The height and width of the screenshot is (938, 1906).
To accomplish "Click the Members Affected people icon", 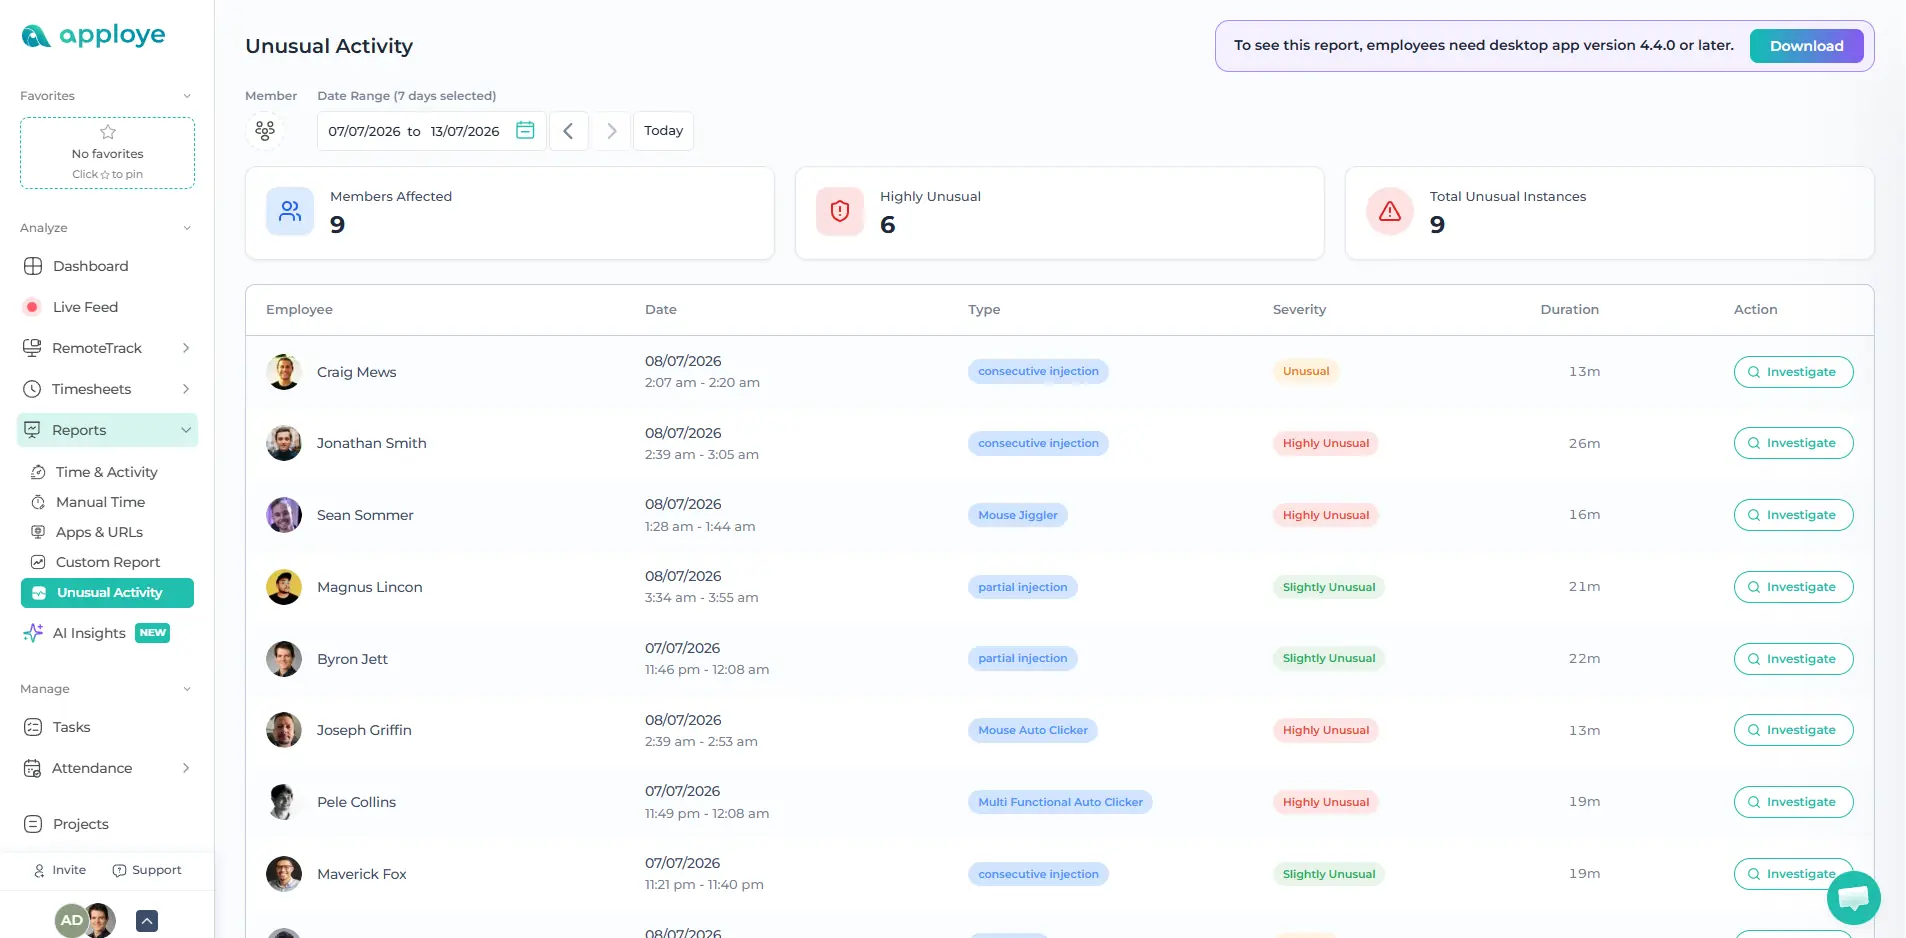I will [290, 211].
